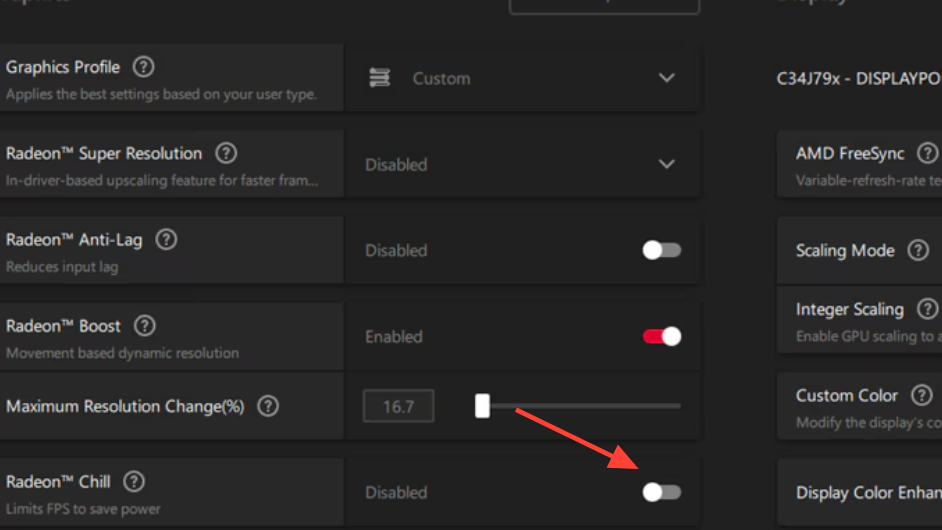Click the 16.7 resolution change value field

[398, 406]
